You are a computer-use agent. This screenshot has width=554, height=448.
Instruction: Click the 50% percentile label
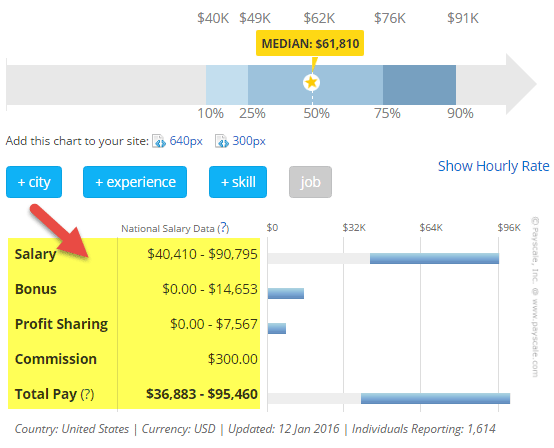[x=317, y=113]
